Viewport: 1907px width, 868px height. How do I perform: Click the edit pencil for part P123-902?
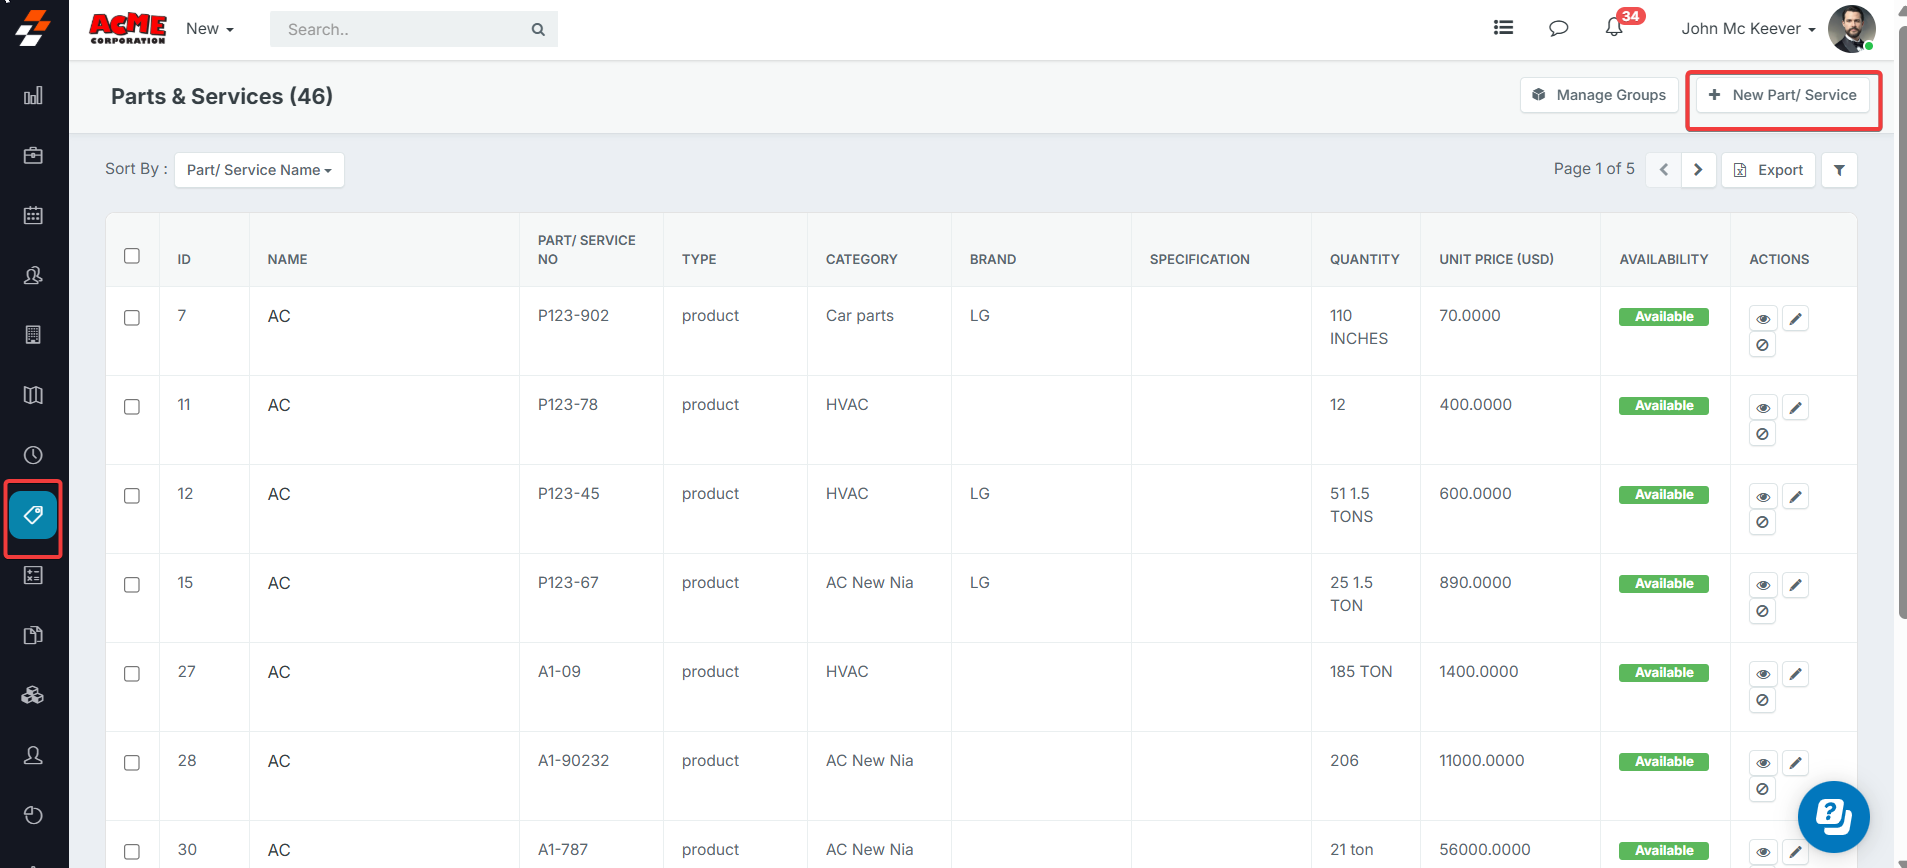[1796, 319]
